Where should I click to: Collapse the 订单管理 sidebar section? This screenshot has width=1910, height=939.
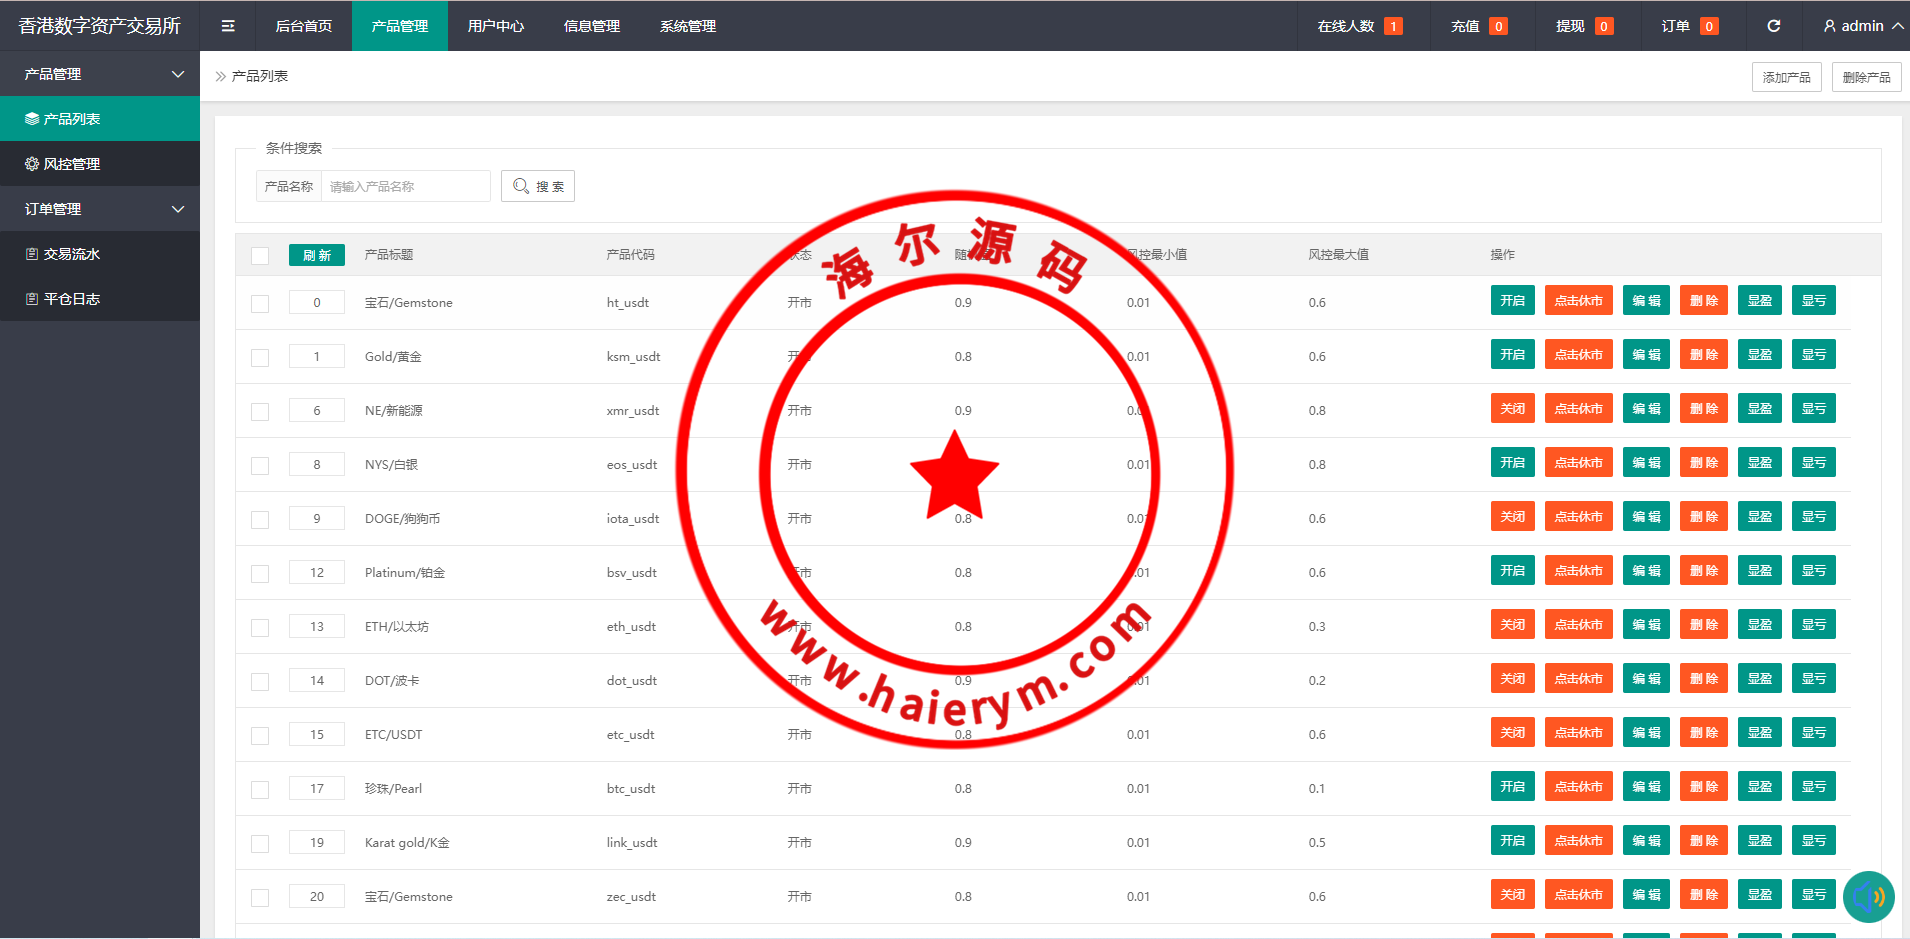click(178, 209)
